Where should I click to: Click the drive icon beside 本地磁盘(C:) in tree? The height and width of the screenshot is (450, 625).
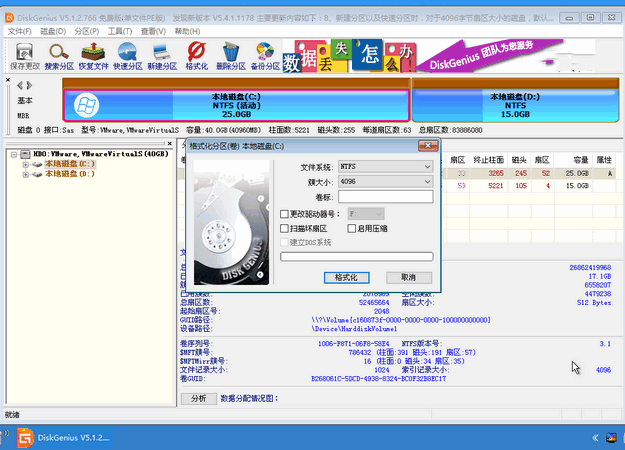tap(37, 164)
